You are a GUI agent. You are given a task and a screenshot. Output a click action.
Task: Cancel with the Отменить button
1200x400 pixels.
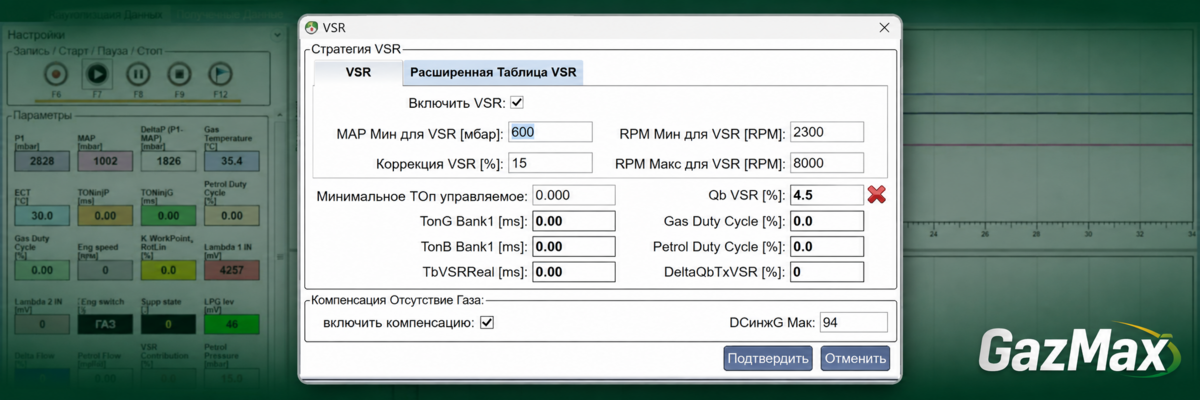tap(855, 358)
